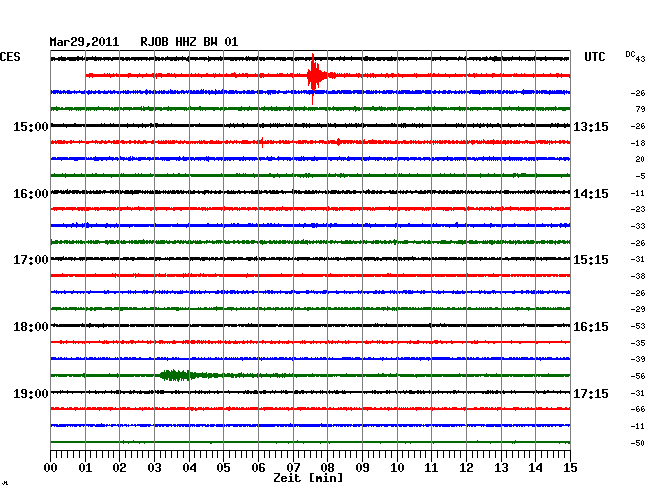The height and width of the screenshot is (494, 650).
Task: Select the DC offset value -33
Action: click(x=638, y=226)
